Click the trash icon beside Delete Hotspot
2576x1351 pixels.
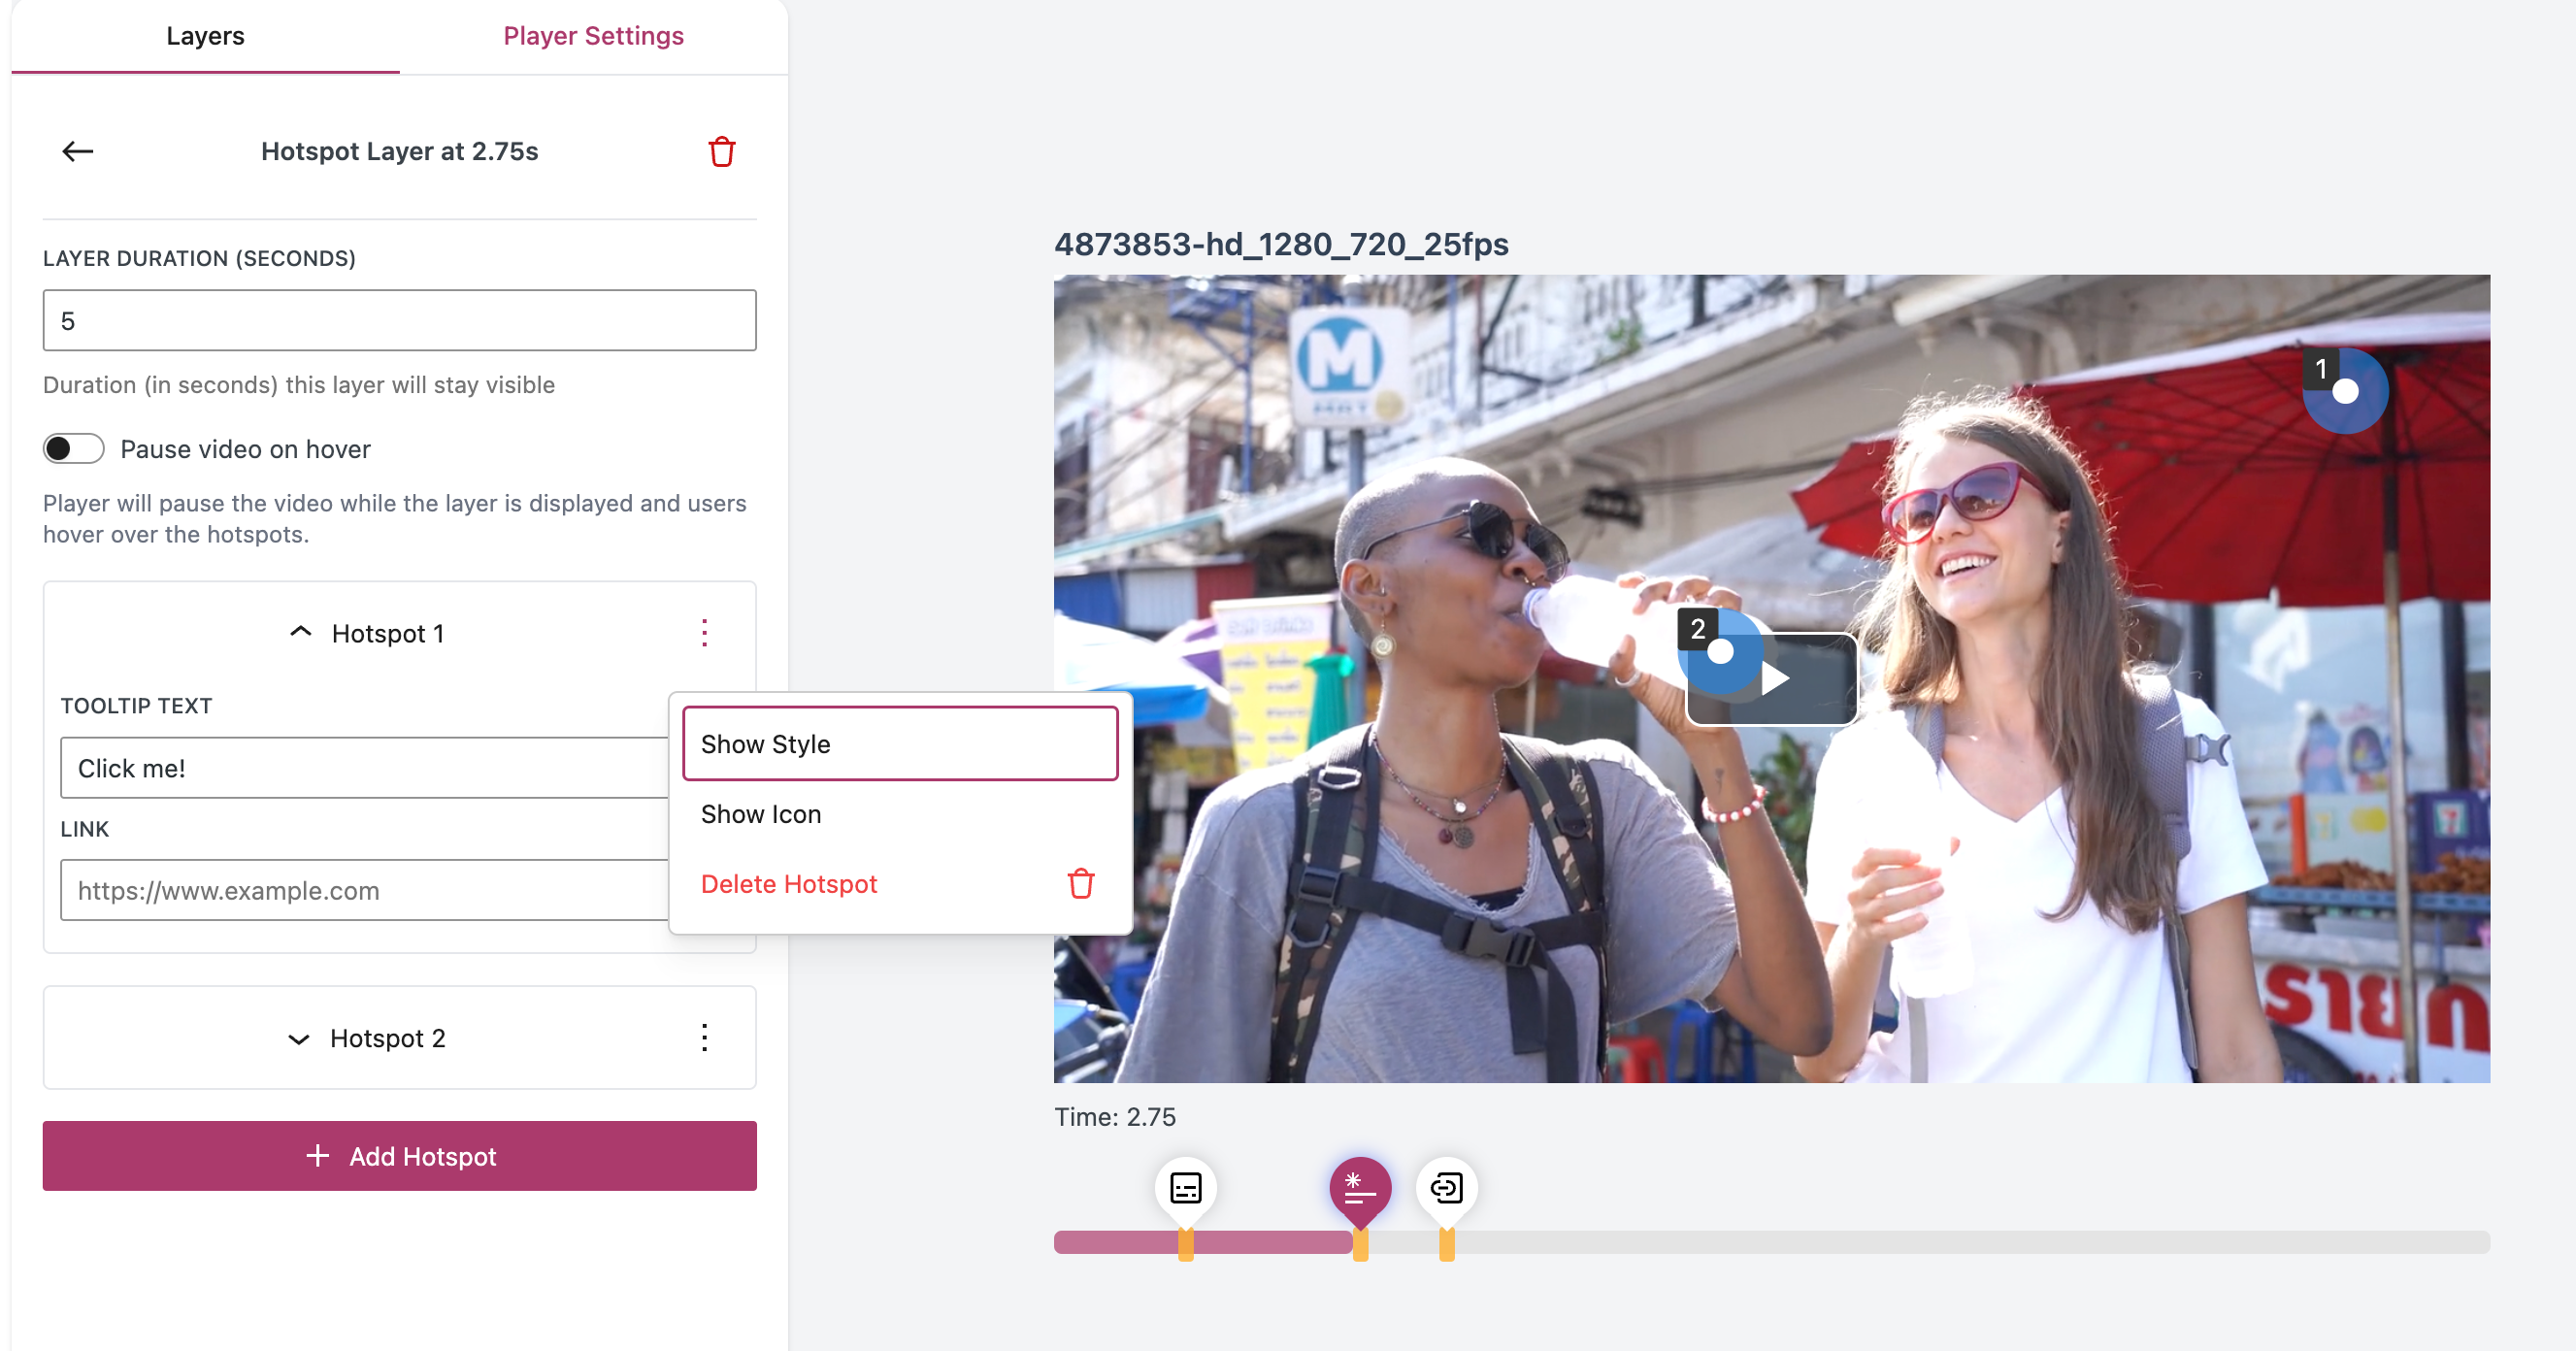(1080, 884)
